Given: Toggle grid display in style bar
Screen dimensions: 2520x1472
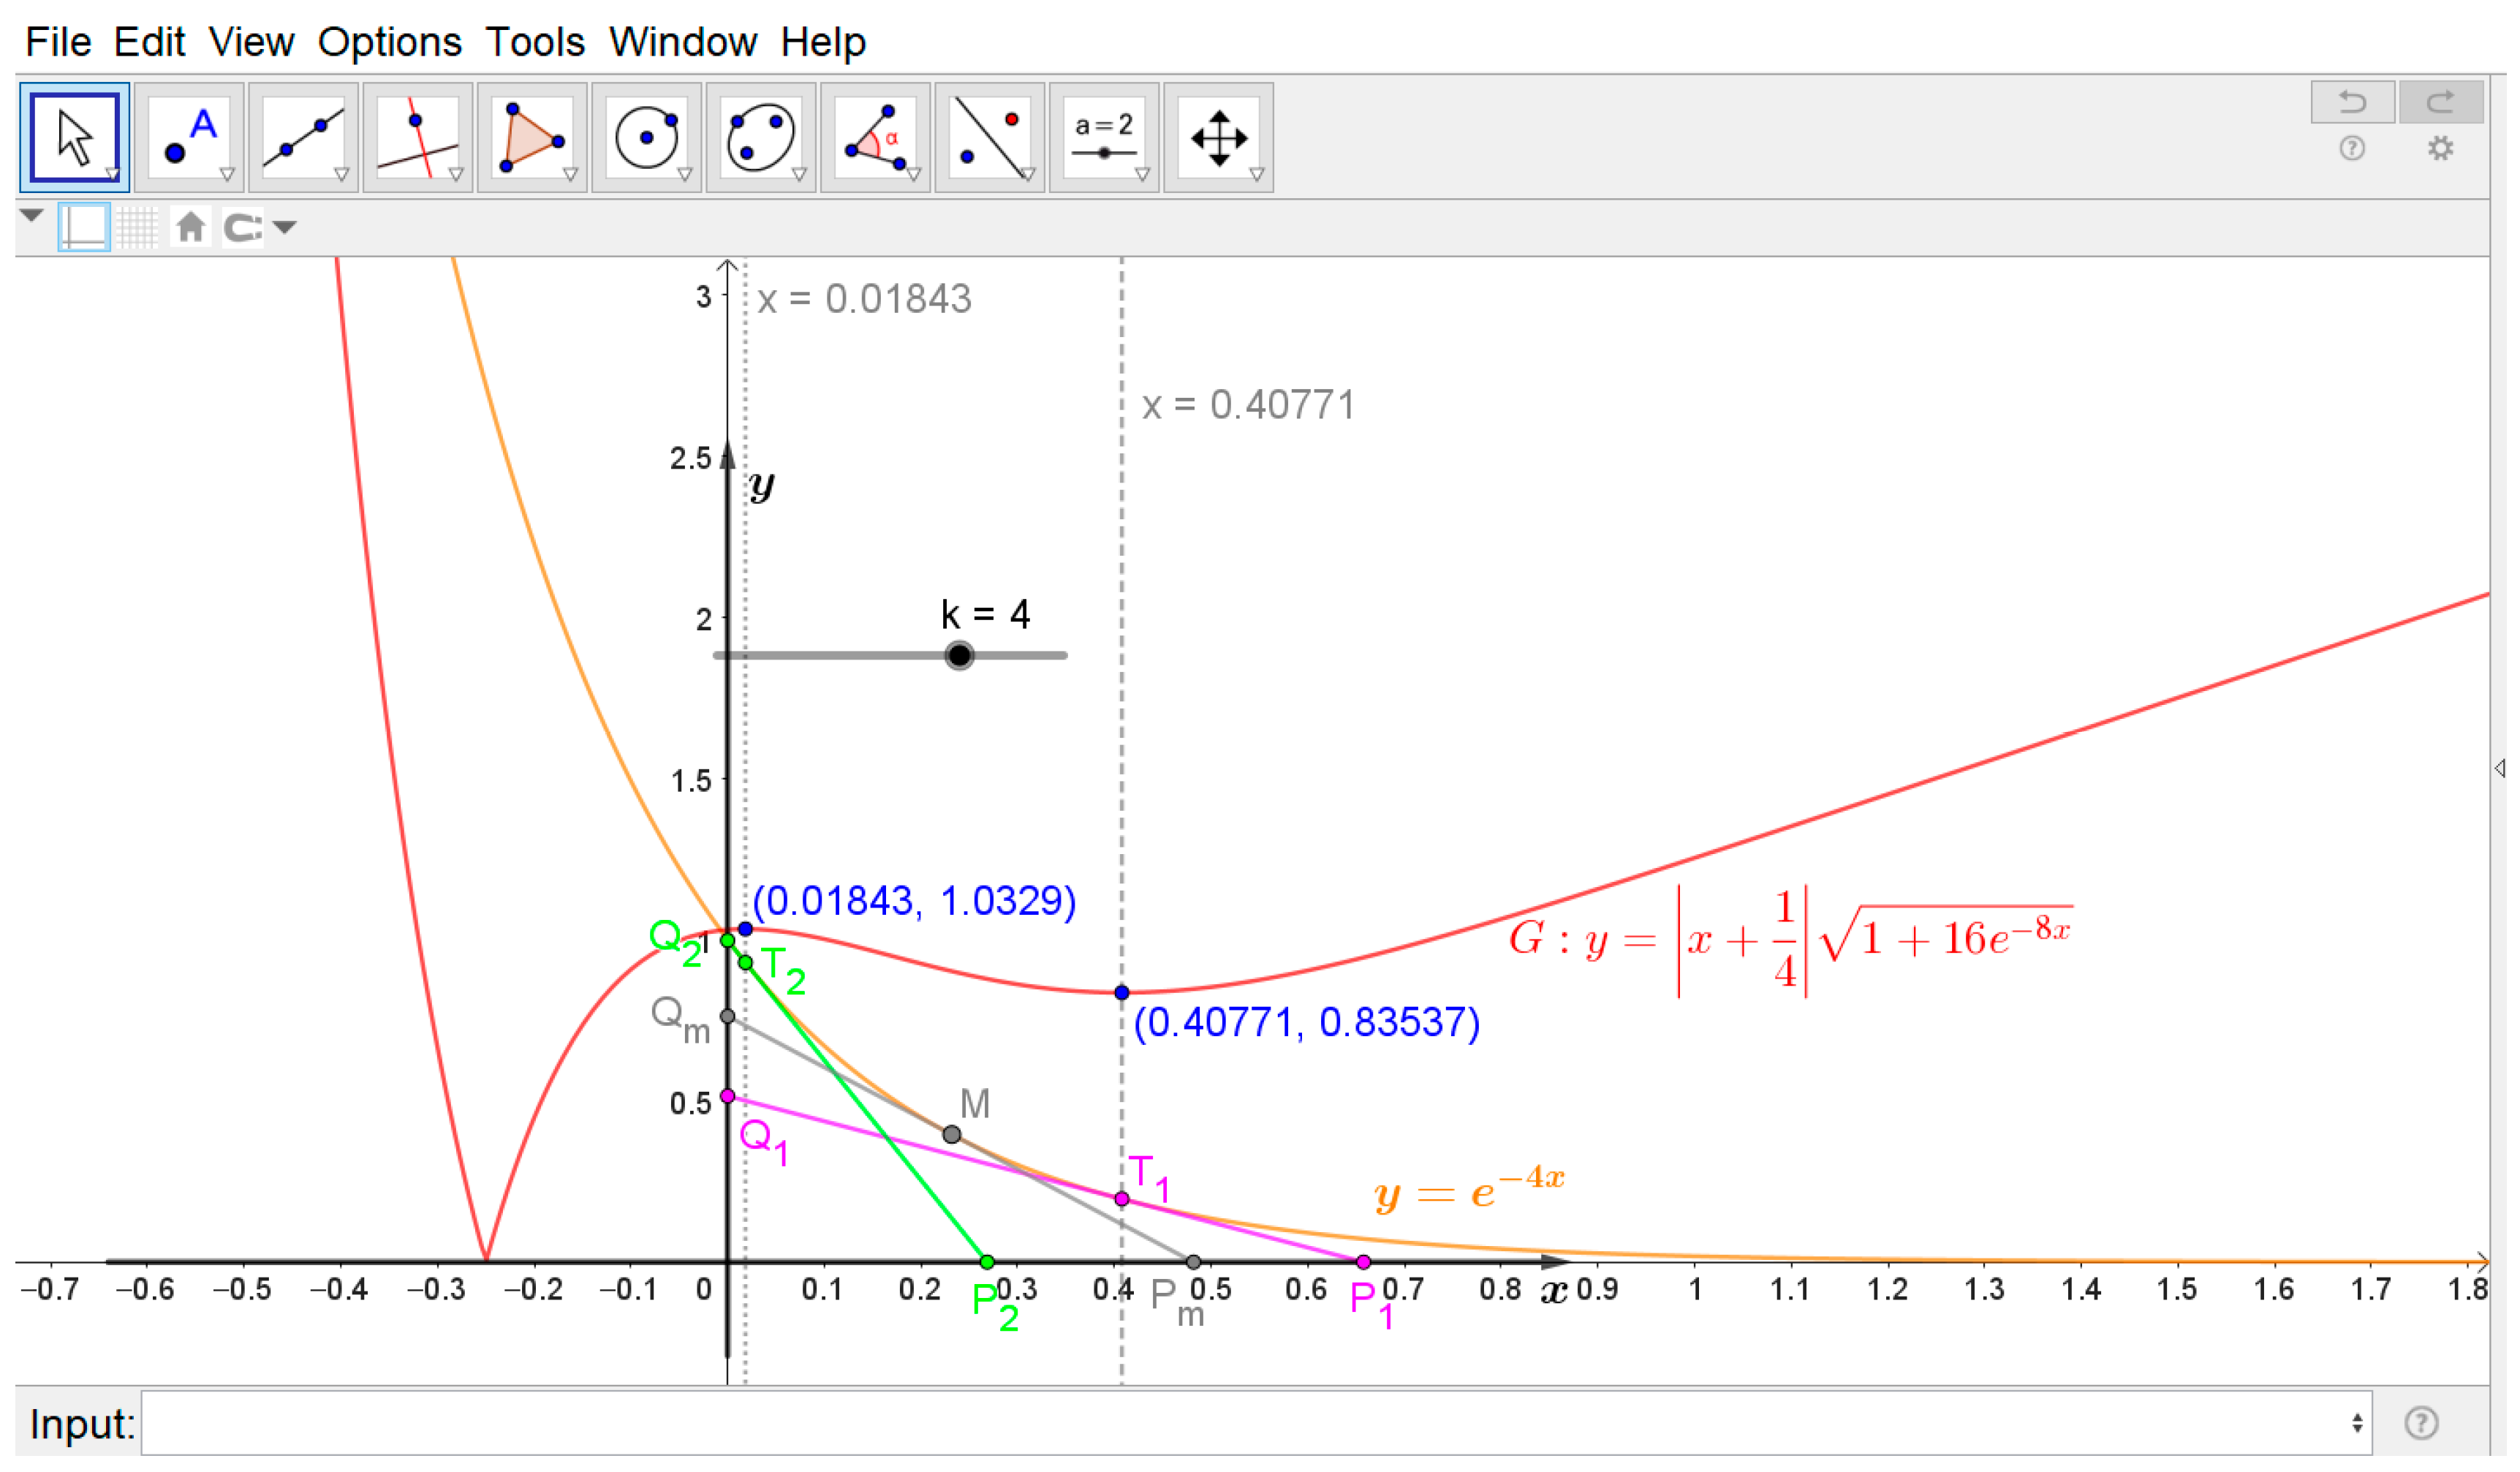Looking at the screenshot, I should 138,227.
